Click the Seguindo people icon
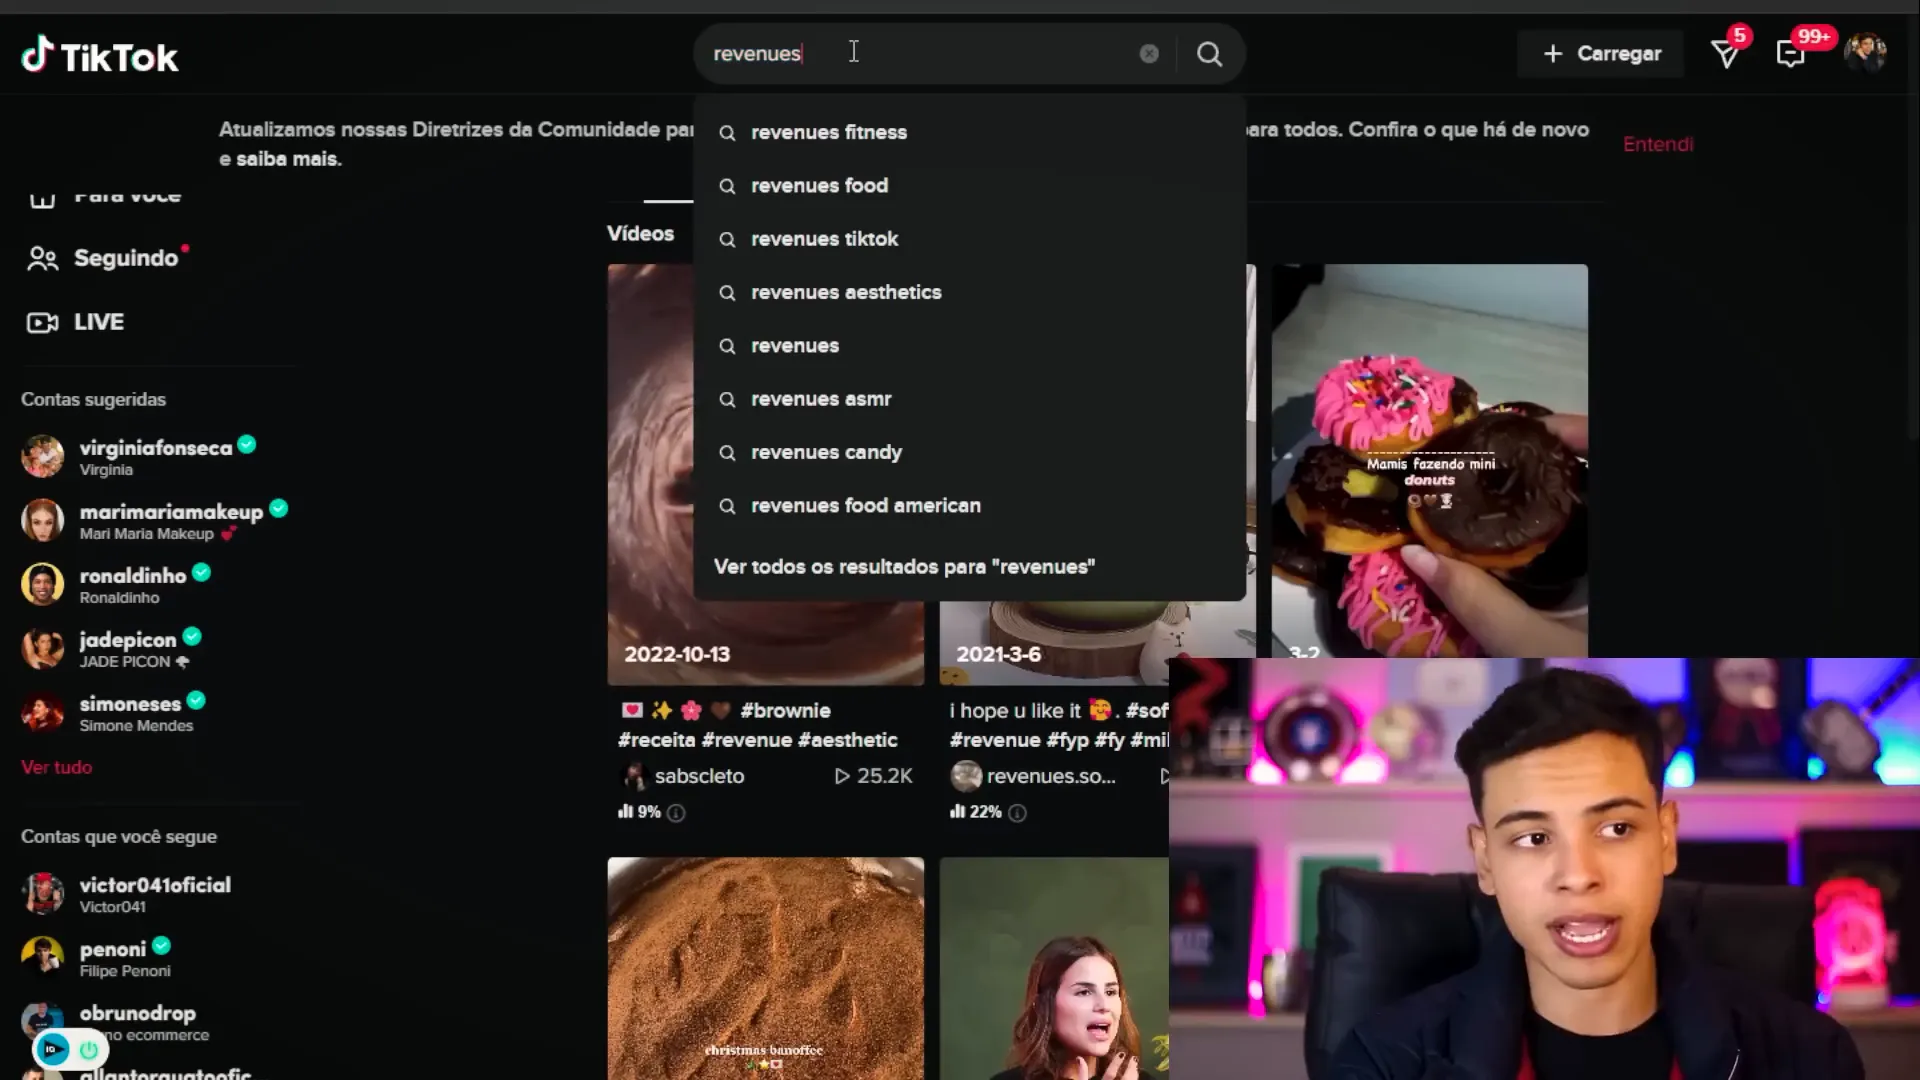1920x1080 pixels. point(42,259)
